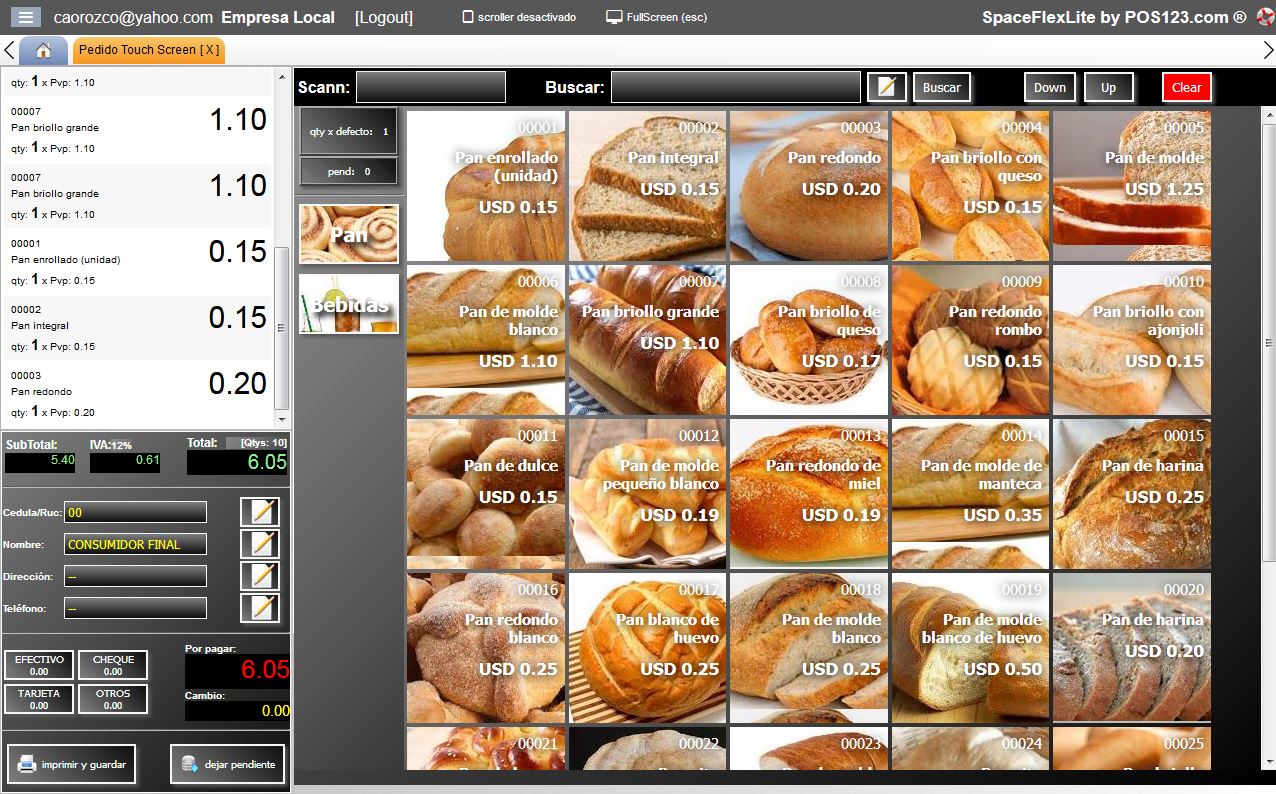Open the pend pending orders button
1276x794 pixels.
[349, 171]
